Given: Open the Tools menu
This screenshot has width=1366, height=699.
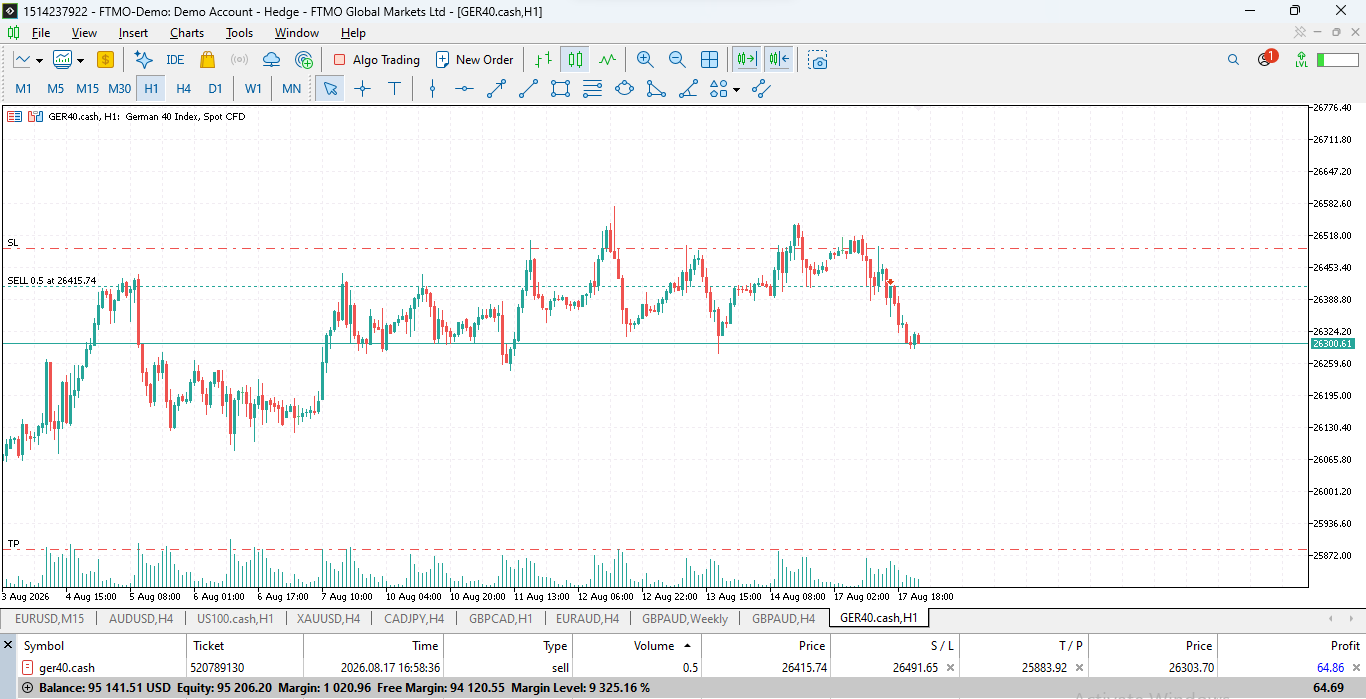Looking at the screenshot, I should [x=239, y=33].
